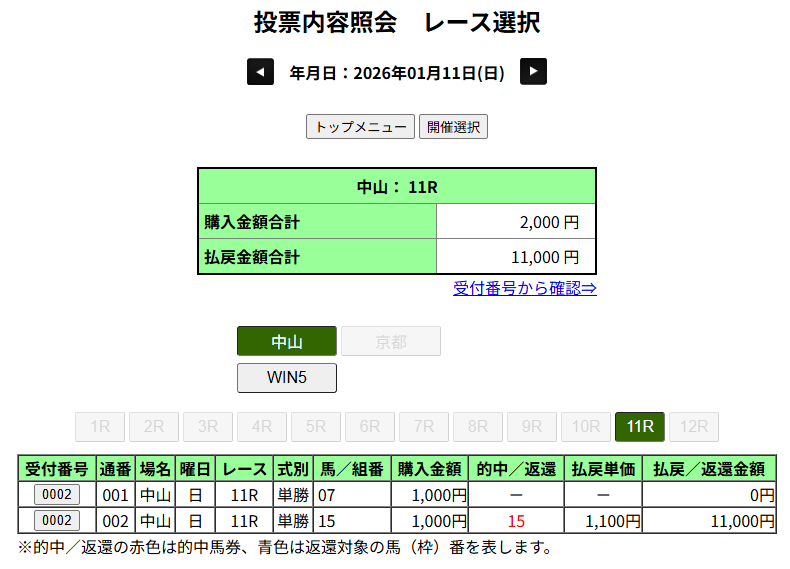
Task: Select the 5R race button
Action: click(316, 427)
